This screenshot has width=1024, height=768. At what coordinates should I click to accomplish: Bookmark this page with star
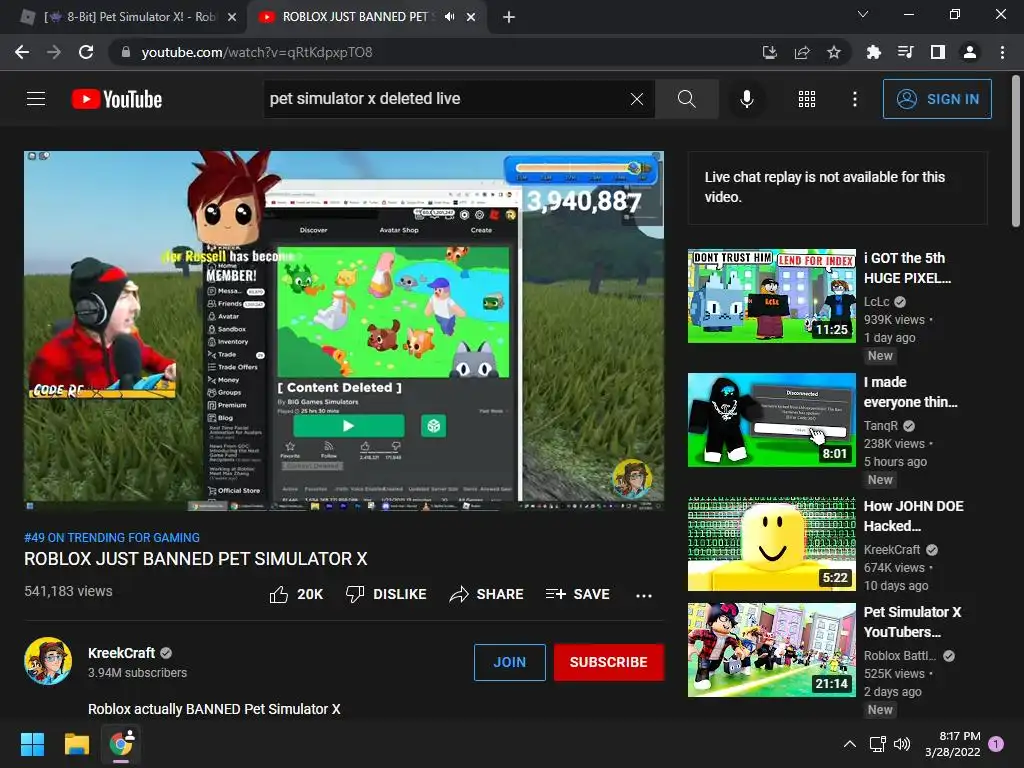834,52
